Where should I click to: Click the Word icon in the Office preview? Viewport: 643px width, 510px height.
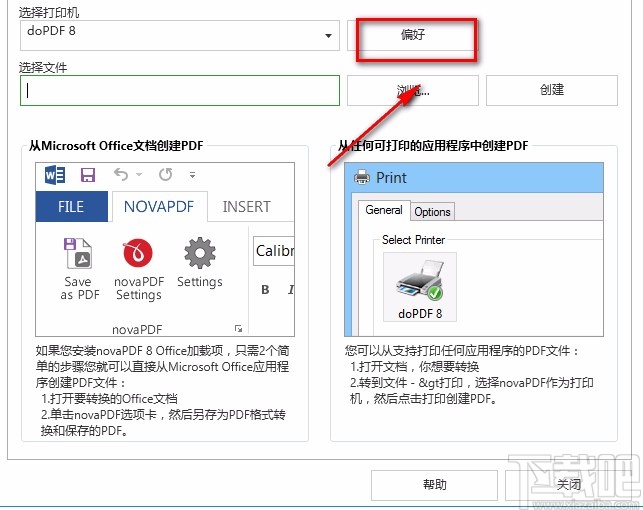pos(55,175)
